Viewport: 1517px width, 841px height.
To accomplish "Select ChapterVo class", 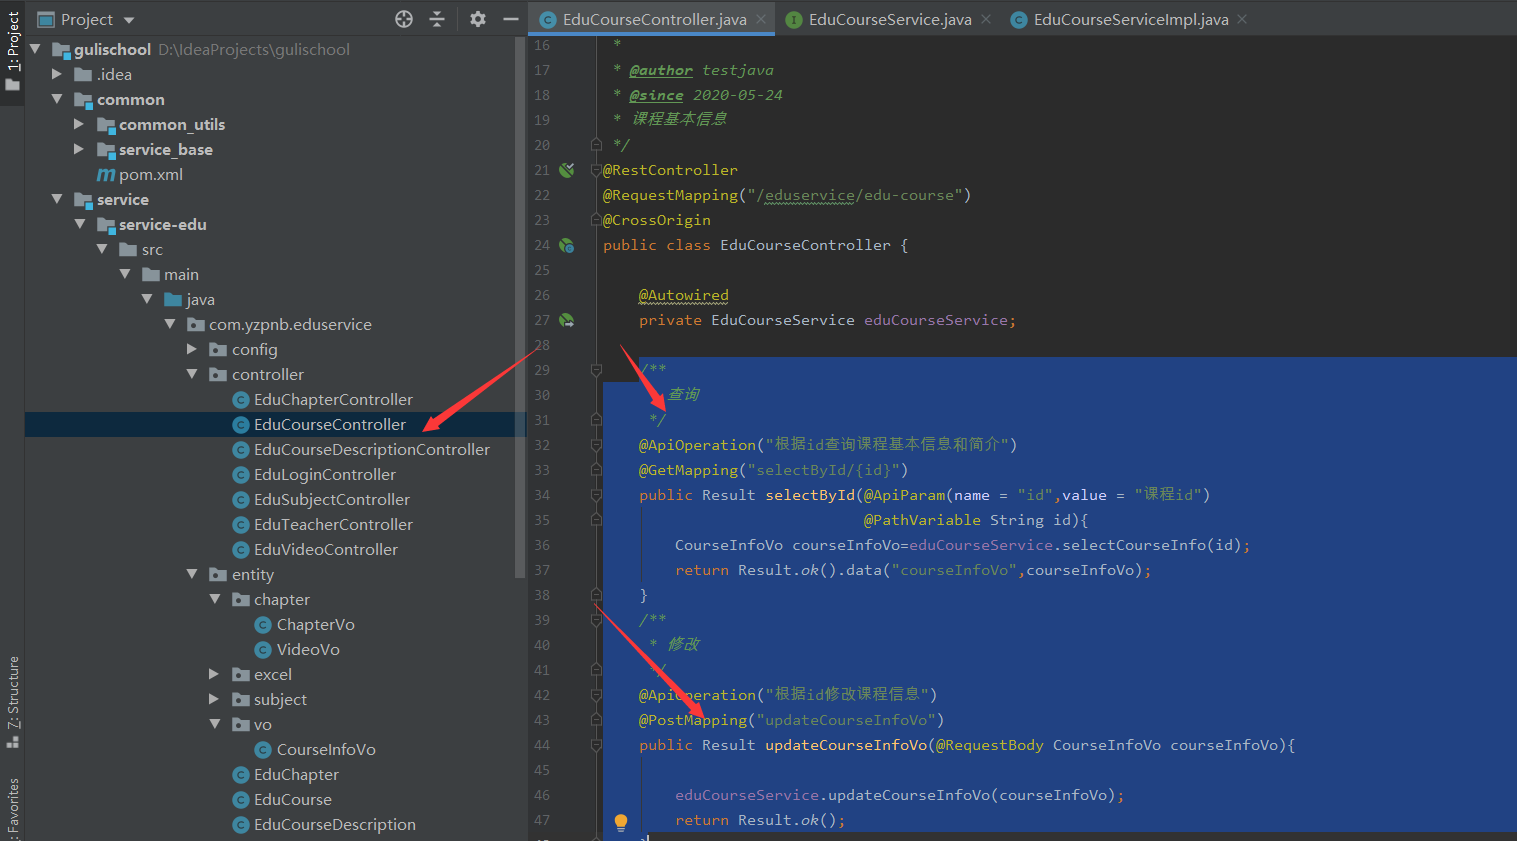I will pyautogui.click(x=305, y=624).
